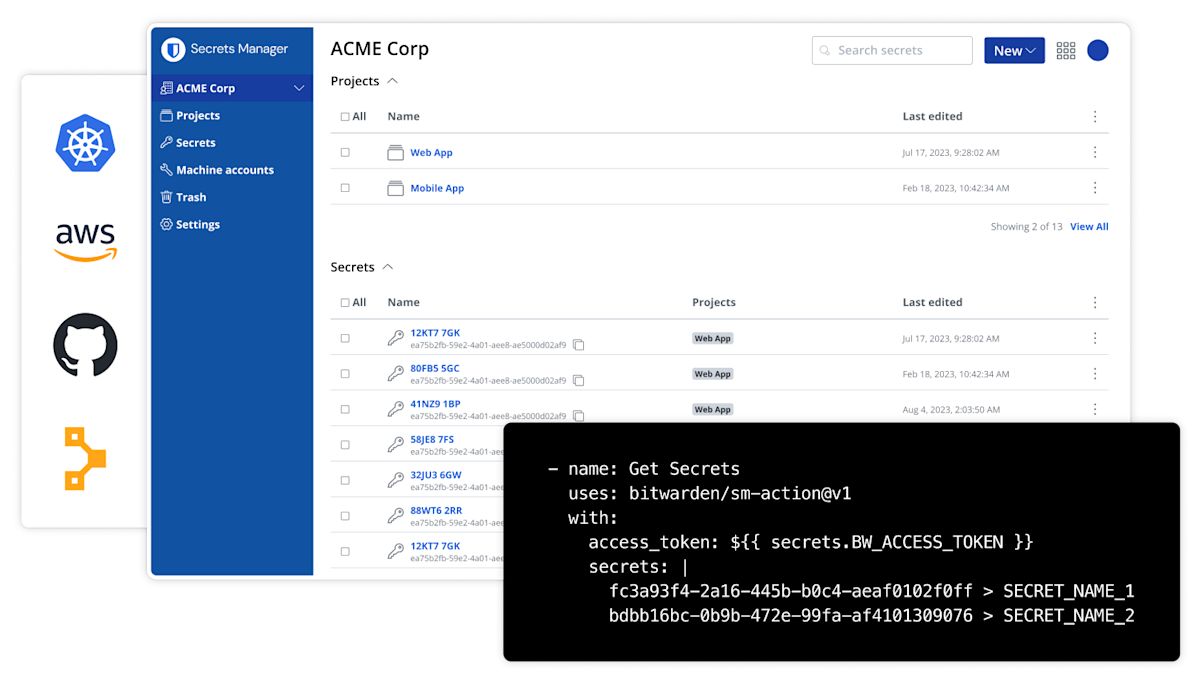Click the key icon beside 32JU3 6GW
1200x686 pixels.
[x=396, y=480]
